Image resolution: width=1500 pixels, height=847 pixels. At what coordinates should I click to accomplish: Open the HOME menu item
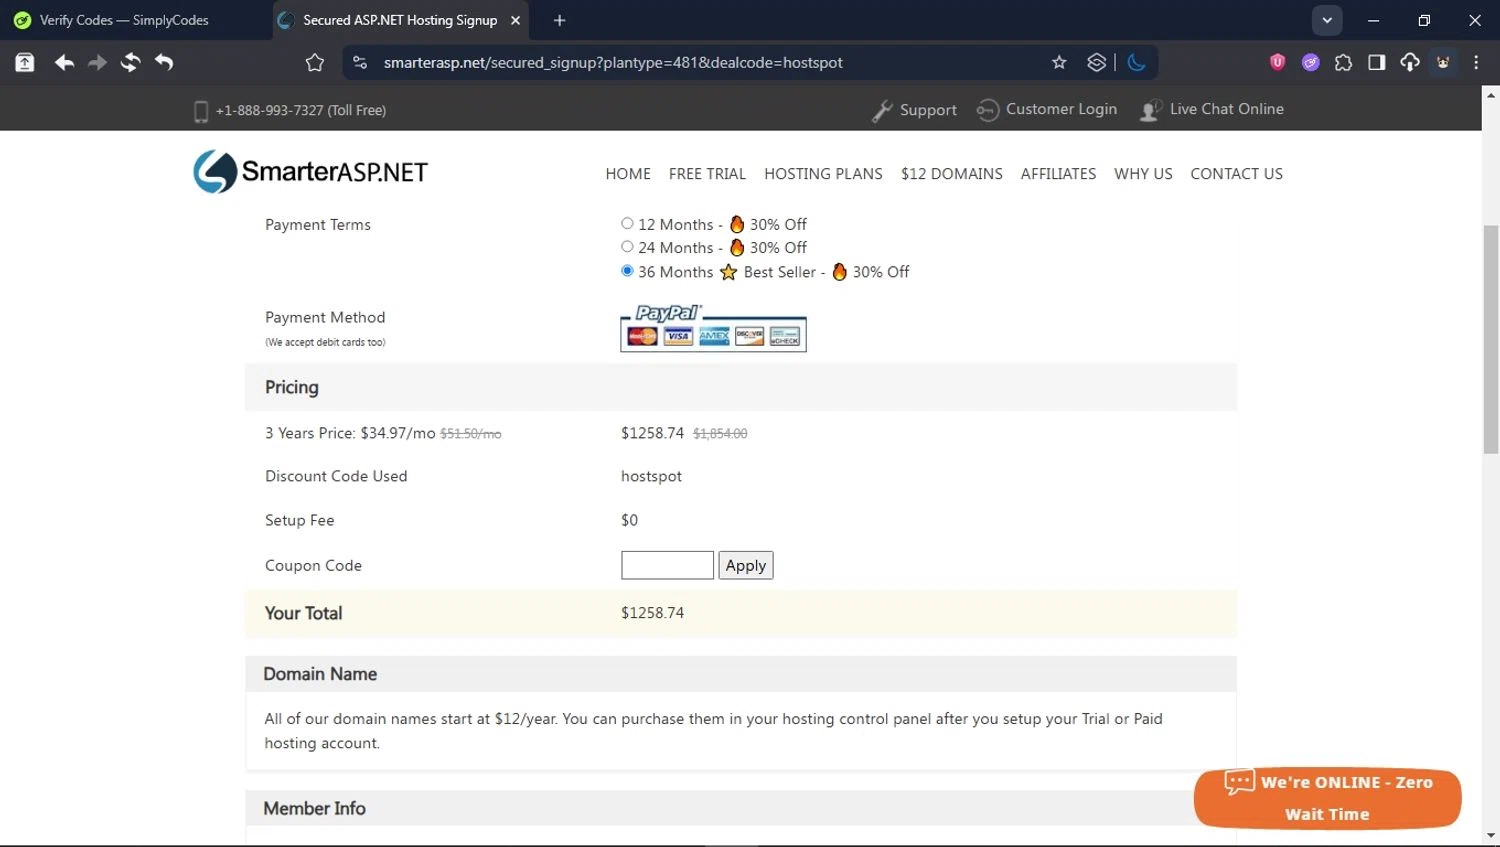tap(628, 174)
